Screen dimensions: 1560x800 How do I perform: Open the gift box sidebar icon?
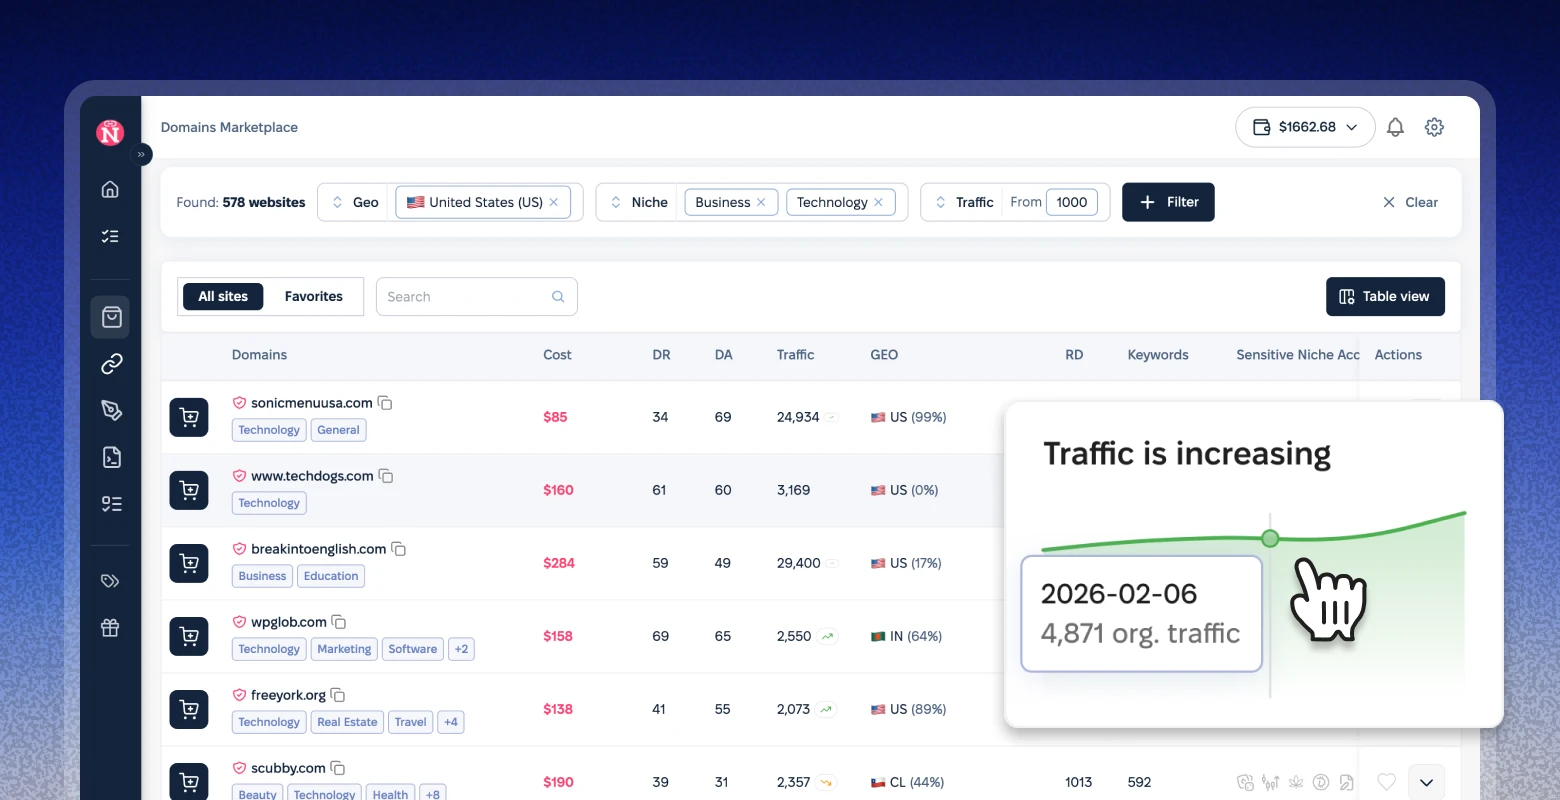click(111, 628)
